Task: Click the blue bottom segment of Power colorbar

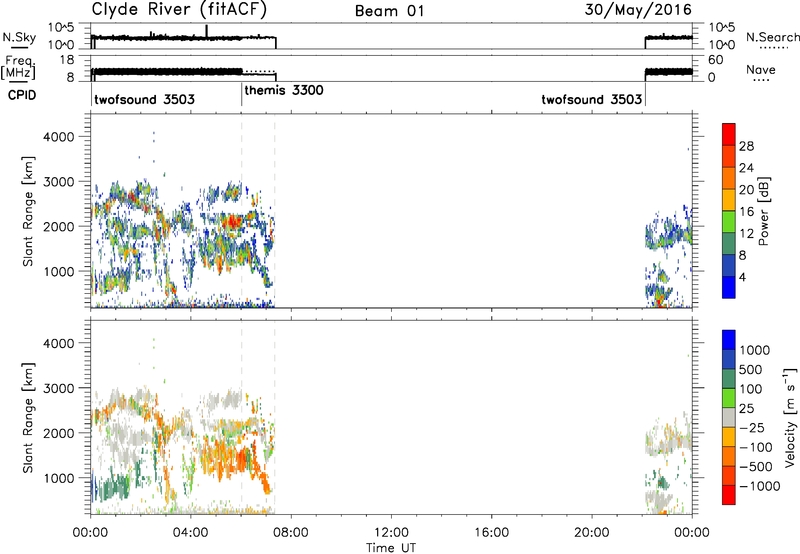Action: point(729,287)
